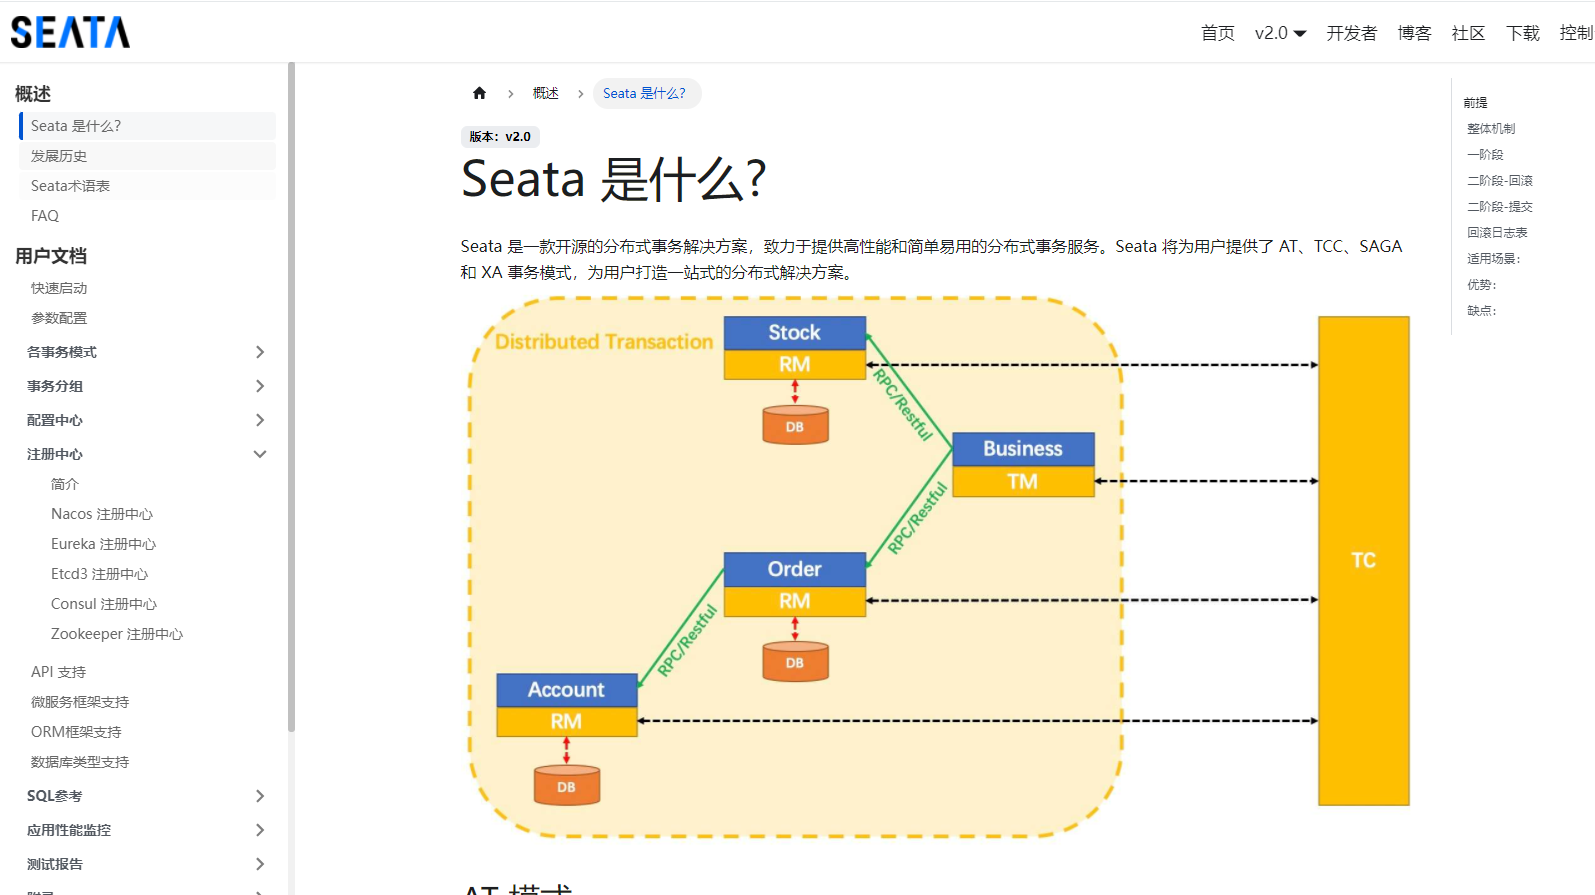Screen dimensions: 1595x895
Task: Open 首页 in top navigation
Action: point(1217,33)
